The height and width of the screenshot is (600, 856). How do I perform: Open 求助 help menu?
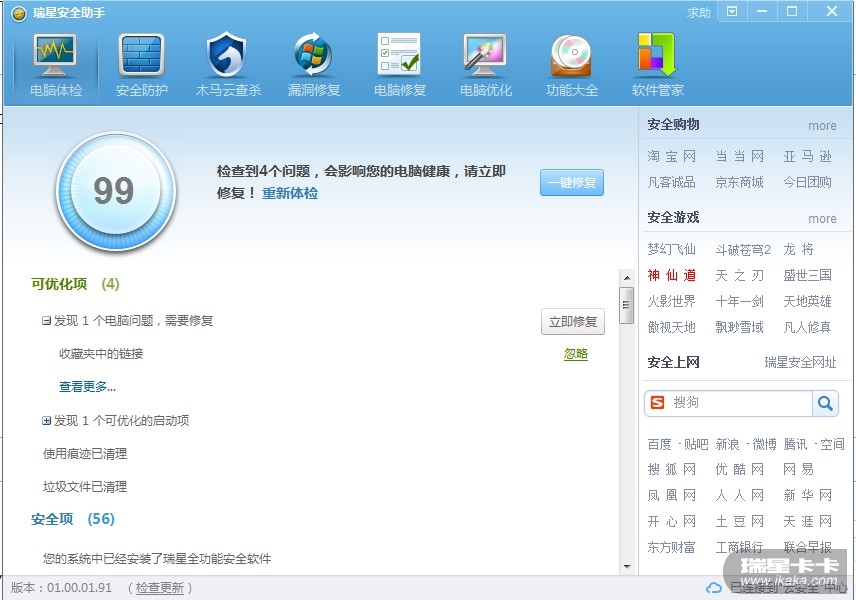click(698, 13)
